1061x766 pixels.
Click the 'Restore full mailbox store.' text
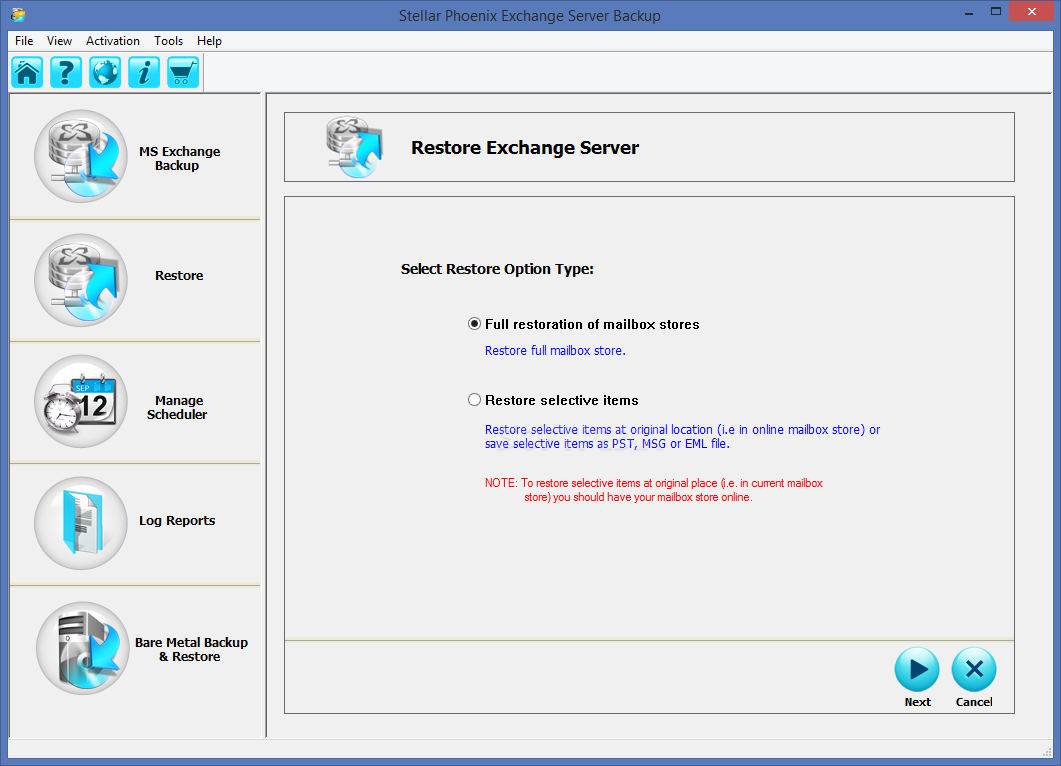coord(555,351)
